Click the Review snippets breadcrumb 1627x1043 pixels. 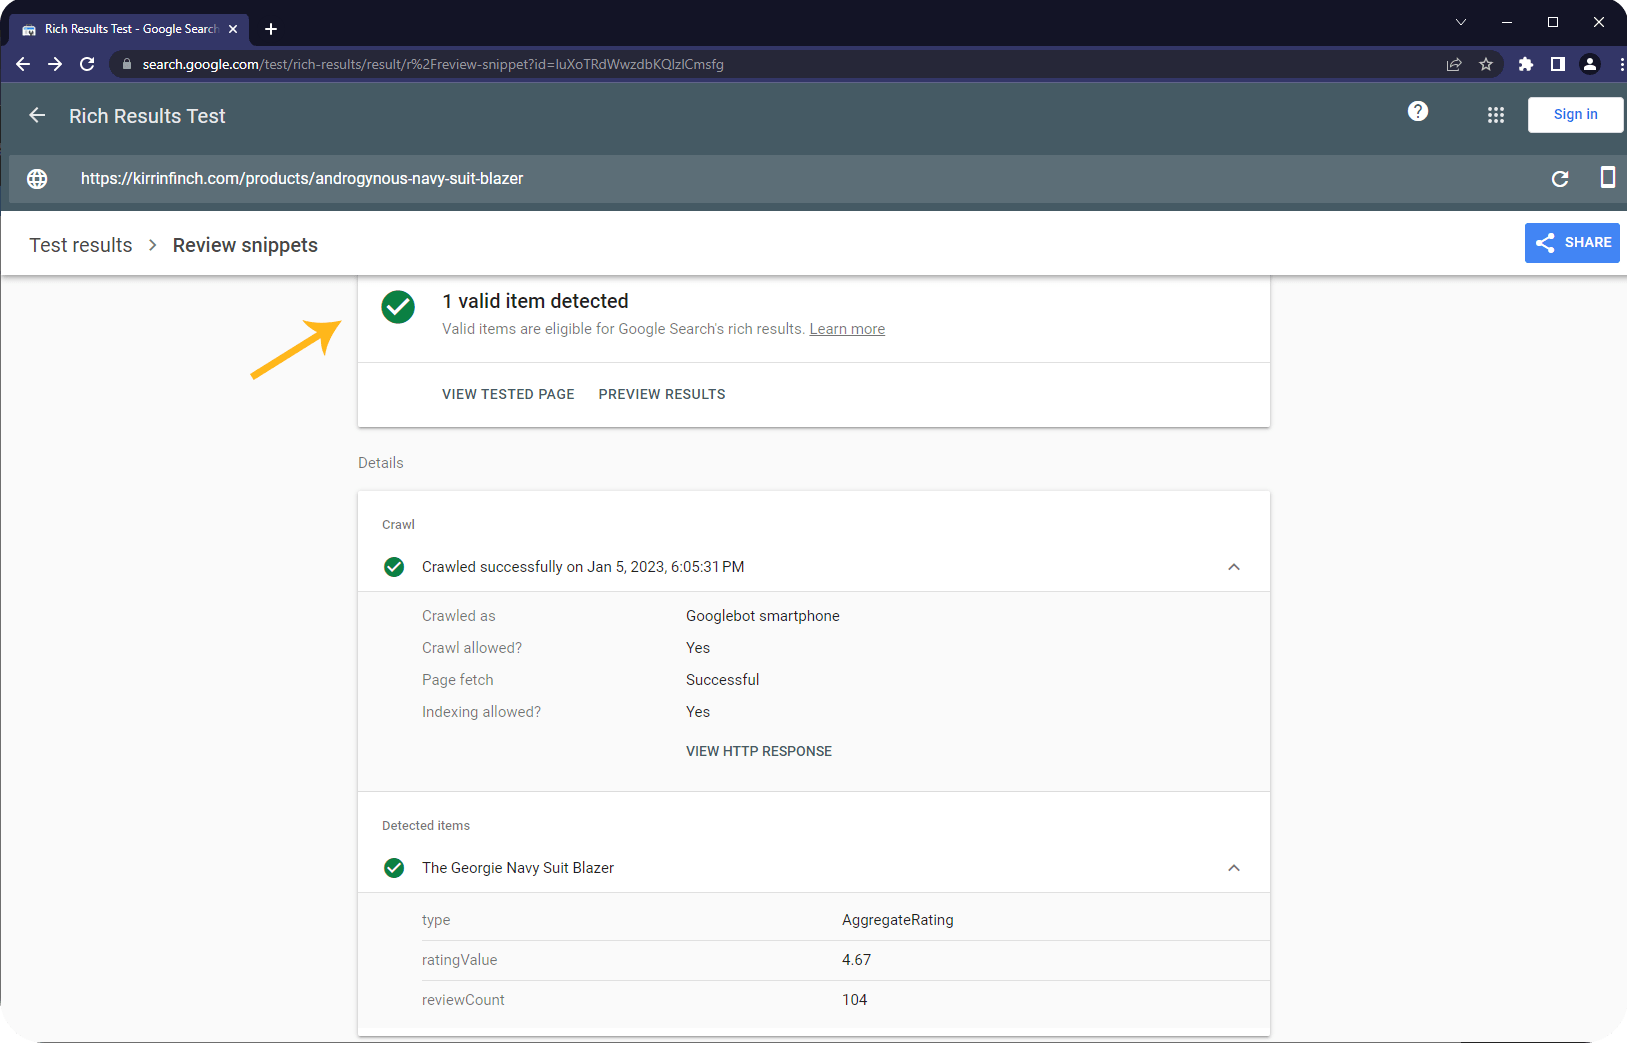[245, 245]
